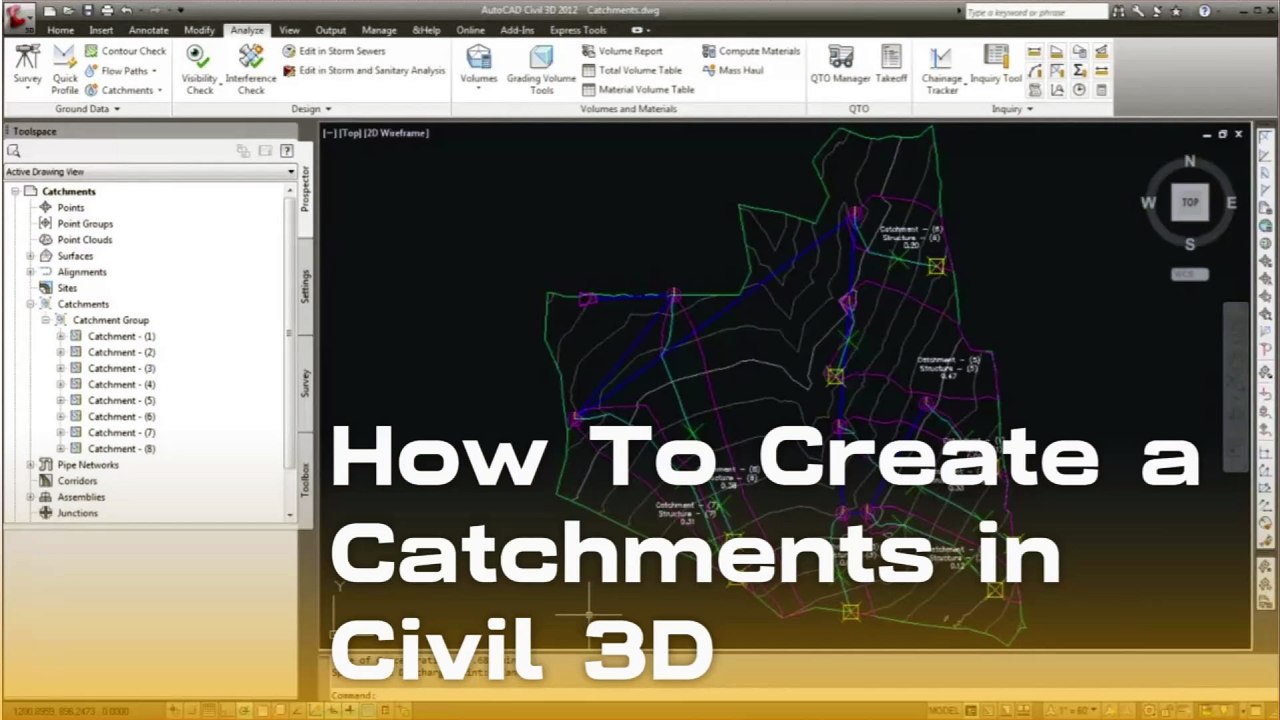
Task: Run Contour Check
Action: 125,51
